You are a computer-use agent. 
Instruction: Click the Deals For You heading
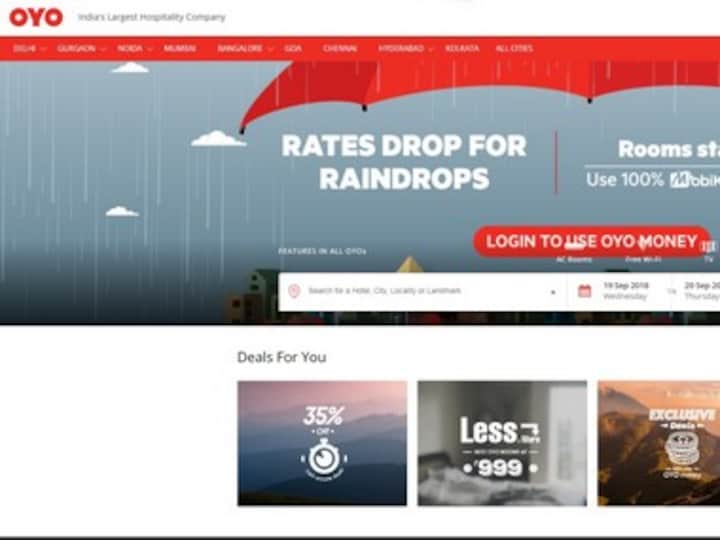click(281, 357)
